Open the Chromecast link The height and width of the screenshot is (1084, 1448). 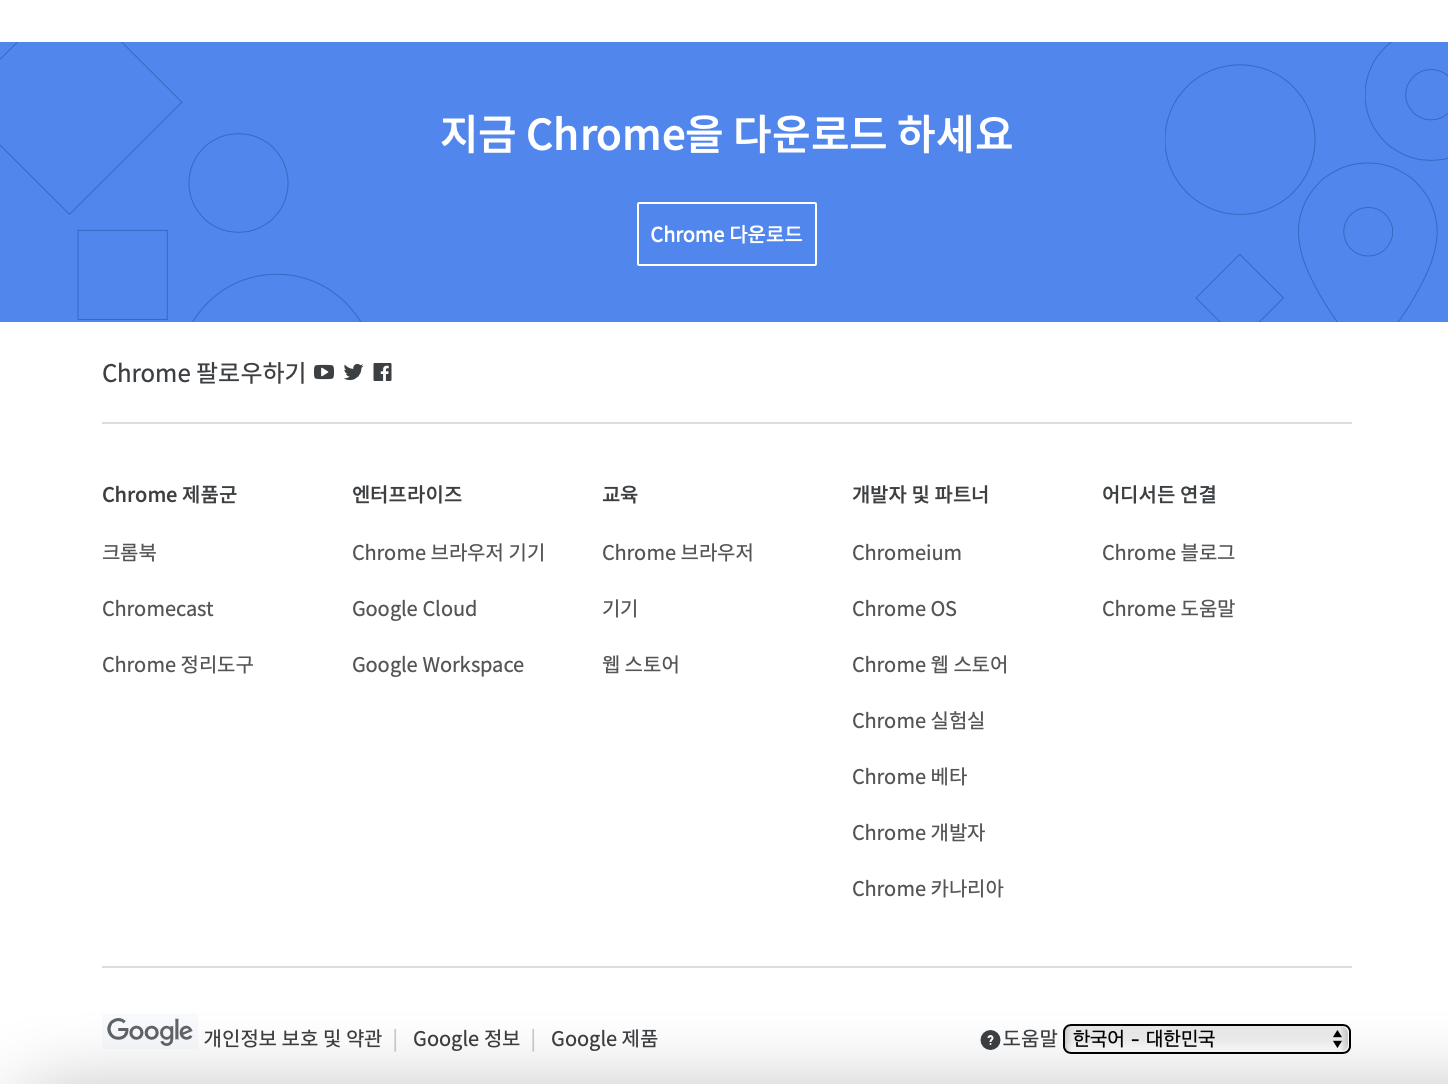[158, 609]
